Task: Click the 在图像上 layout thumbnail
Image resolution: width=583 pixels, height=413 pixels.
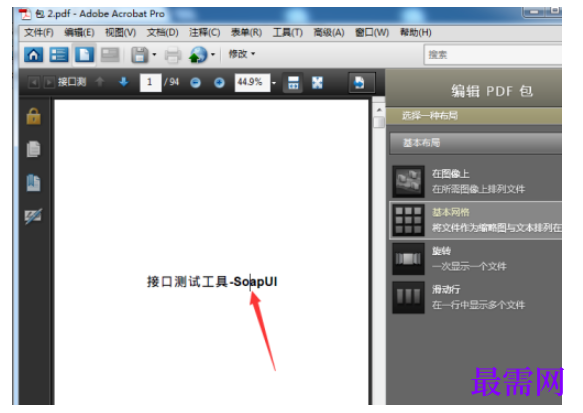Action: [x=408, y=182]
